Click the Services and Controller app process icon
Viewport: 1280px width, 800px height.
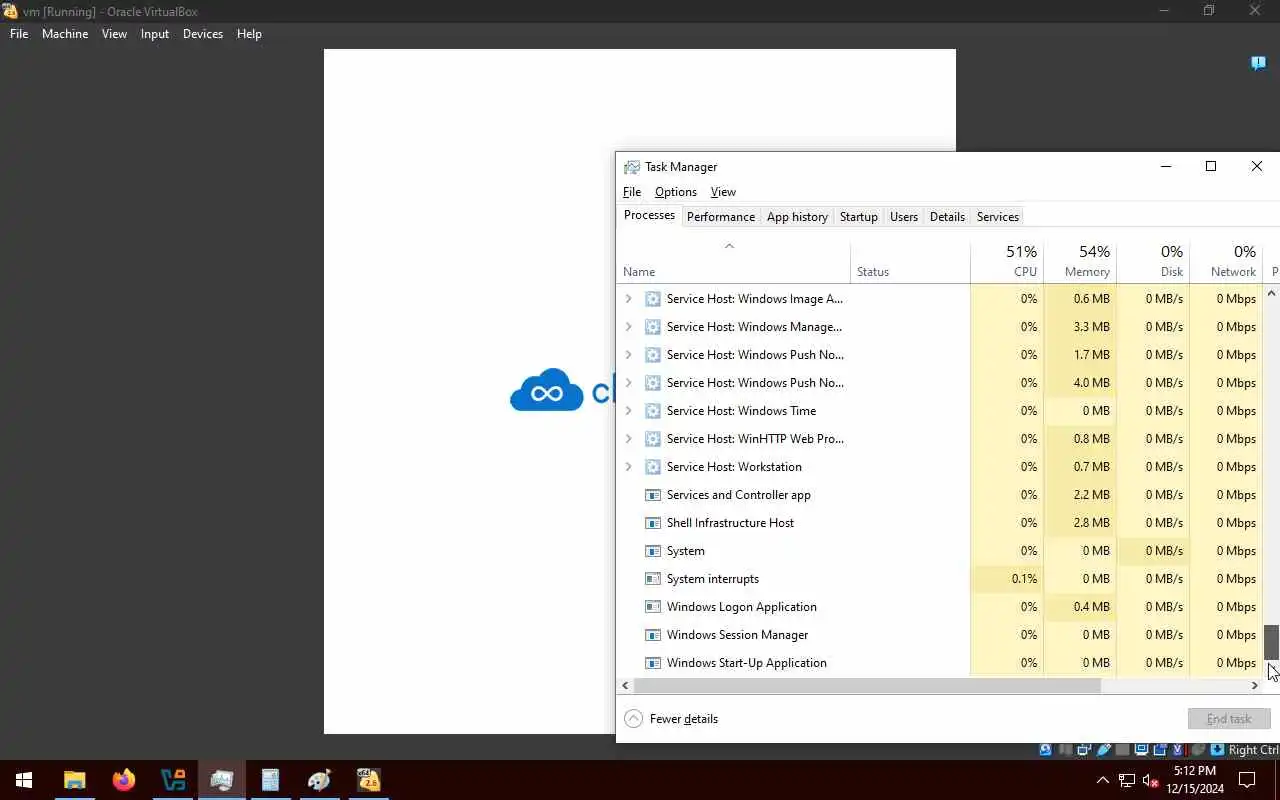click(x=653, y=495)
